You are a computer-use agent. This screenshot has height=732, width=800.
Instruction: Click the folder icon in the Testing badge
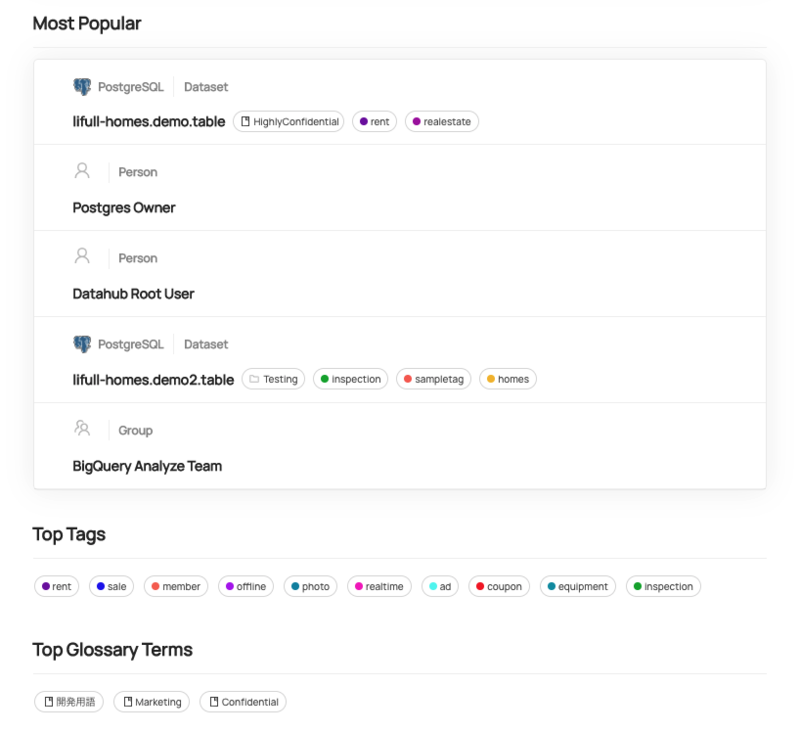[x=254, y=379]
